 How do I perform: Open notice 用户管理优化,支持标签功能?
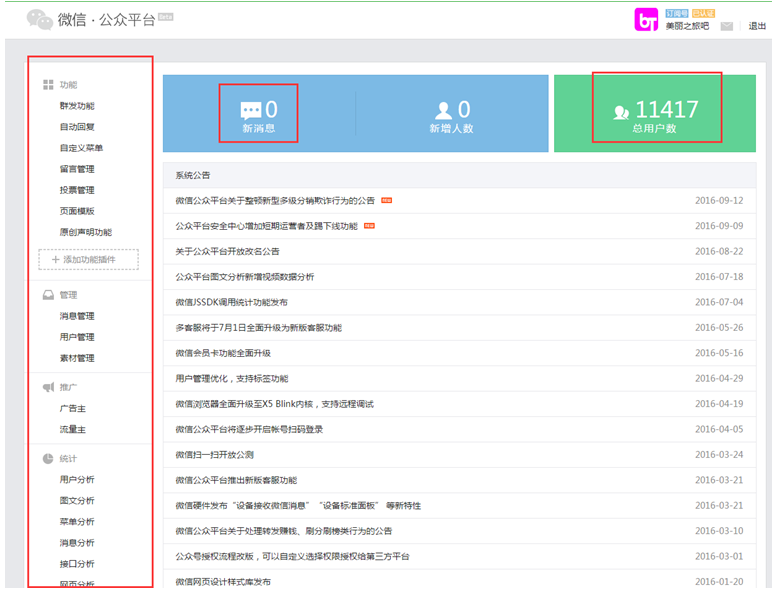point(232,379)
